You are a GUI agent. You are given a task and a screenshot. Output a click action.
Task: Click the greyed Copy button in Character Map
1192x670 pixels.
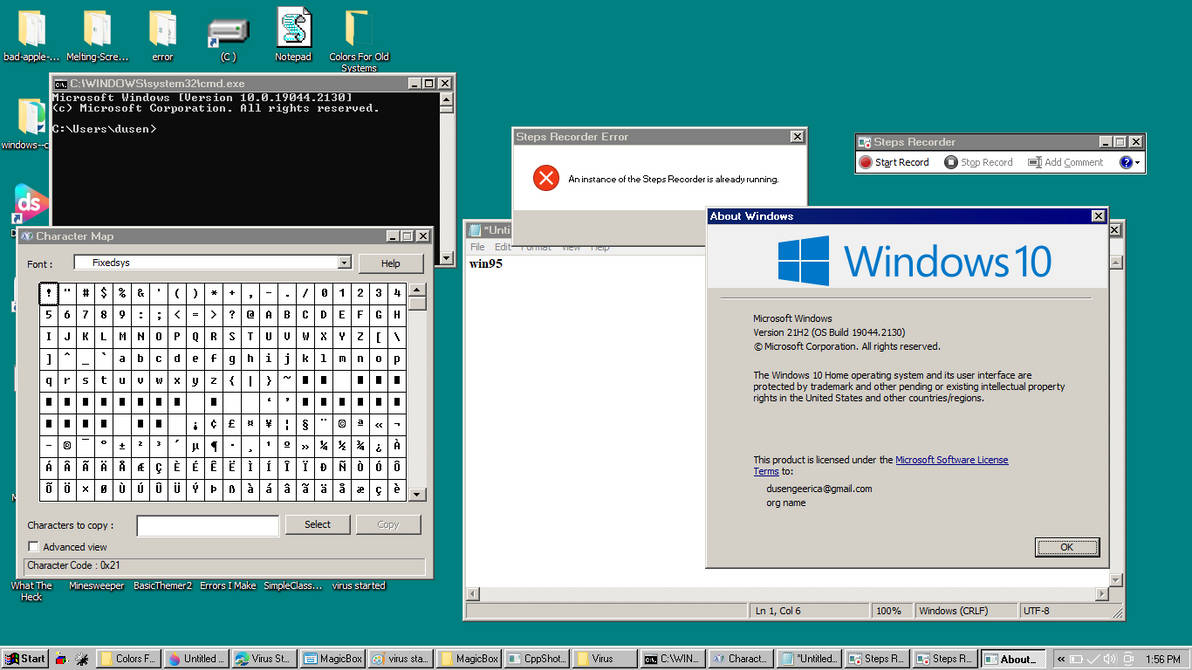pyautogui.click(x=388, y=525)
